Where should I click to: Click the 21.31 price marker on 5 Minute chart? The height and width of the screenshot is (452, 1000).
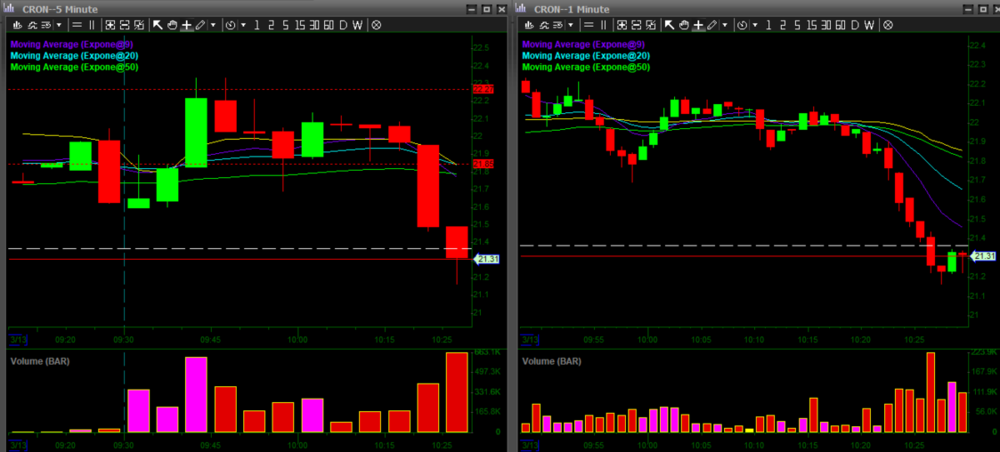(486, 260)
